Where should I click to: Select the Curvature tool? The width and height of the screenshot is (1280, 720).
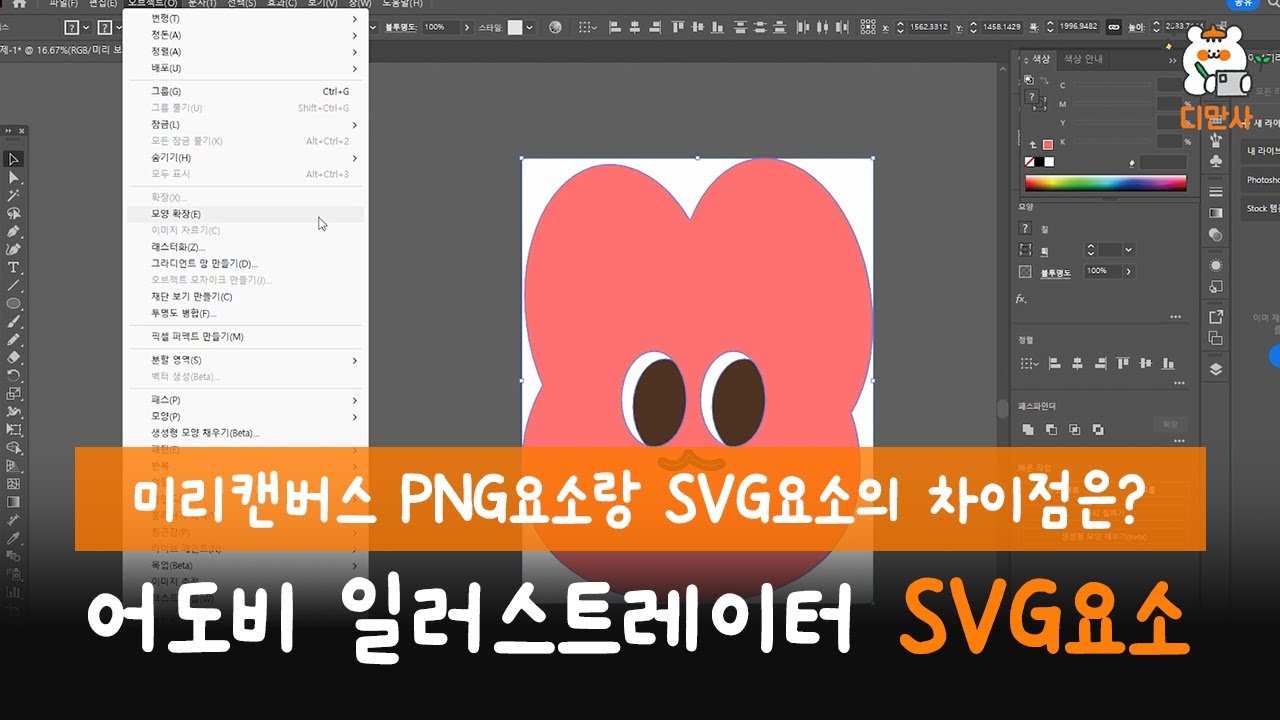[14, 249]
